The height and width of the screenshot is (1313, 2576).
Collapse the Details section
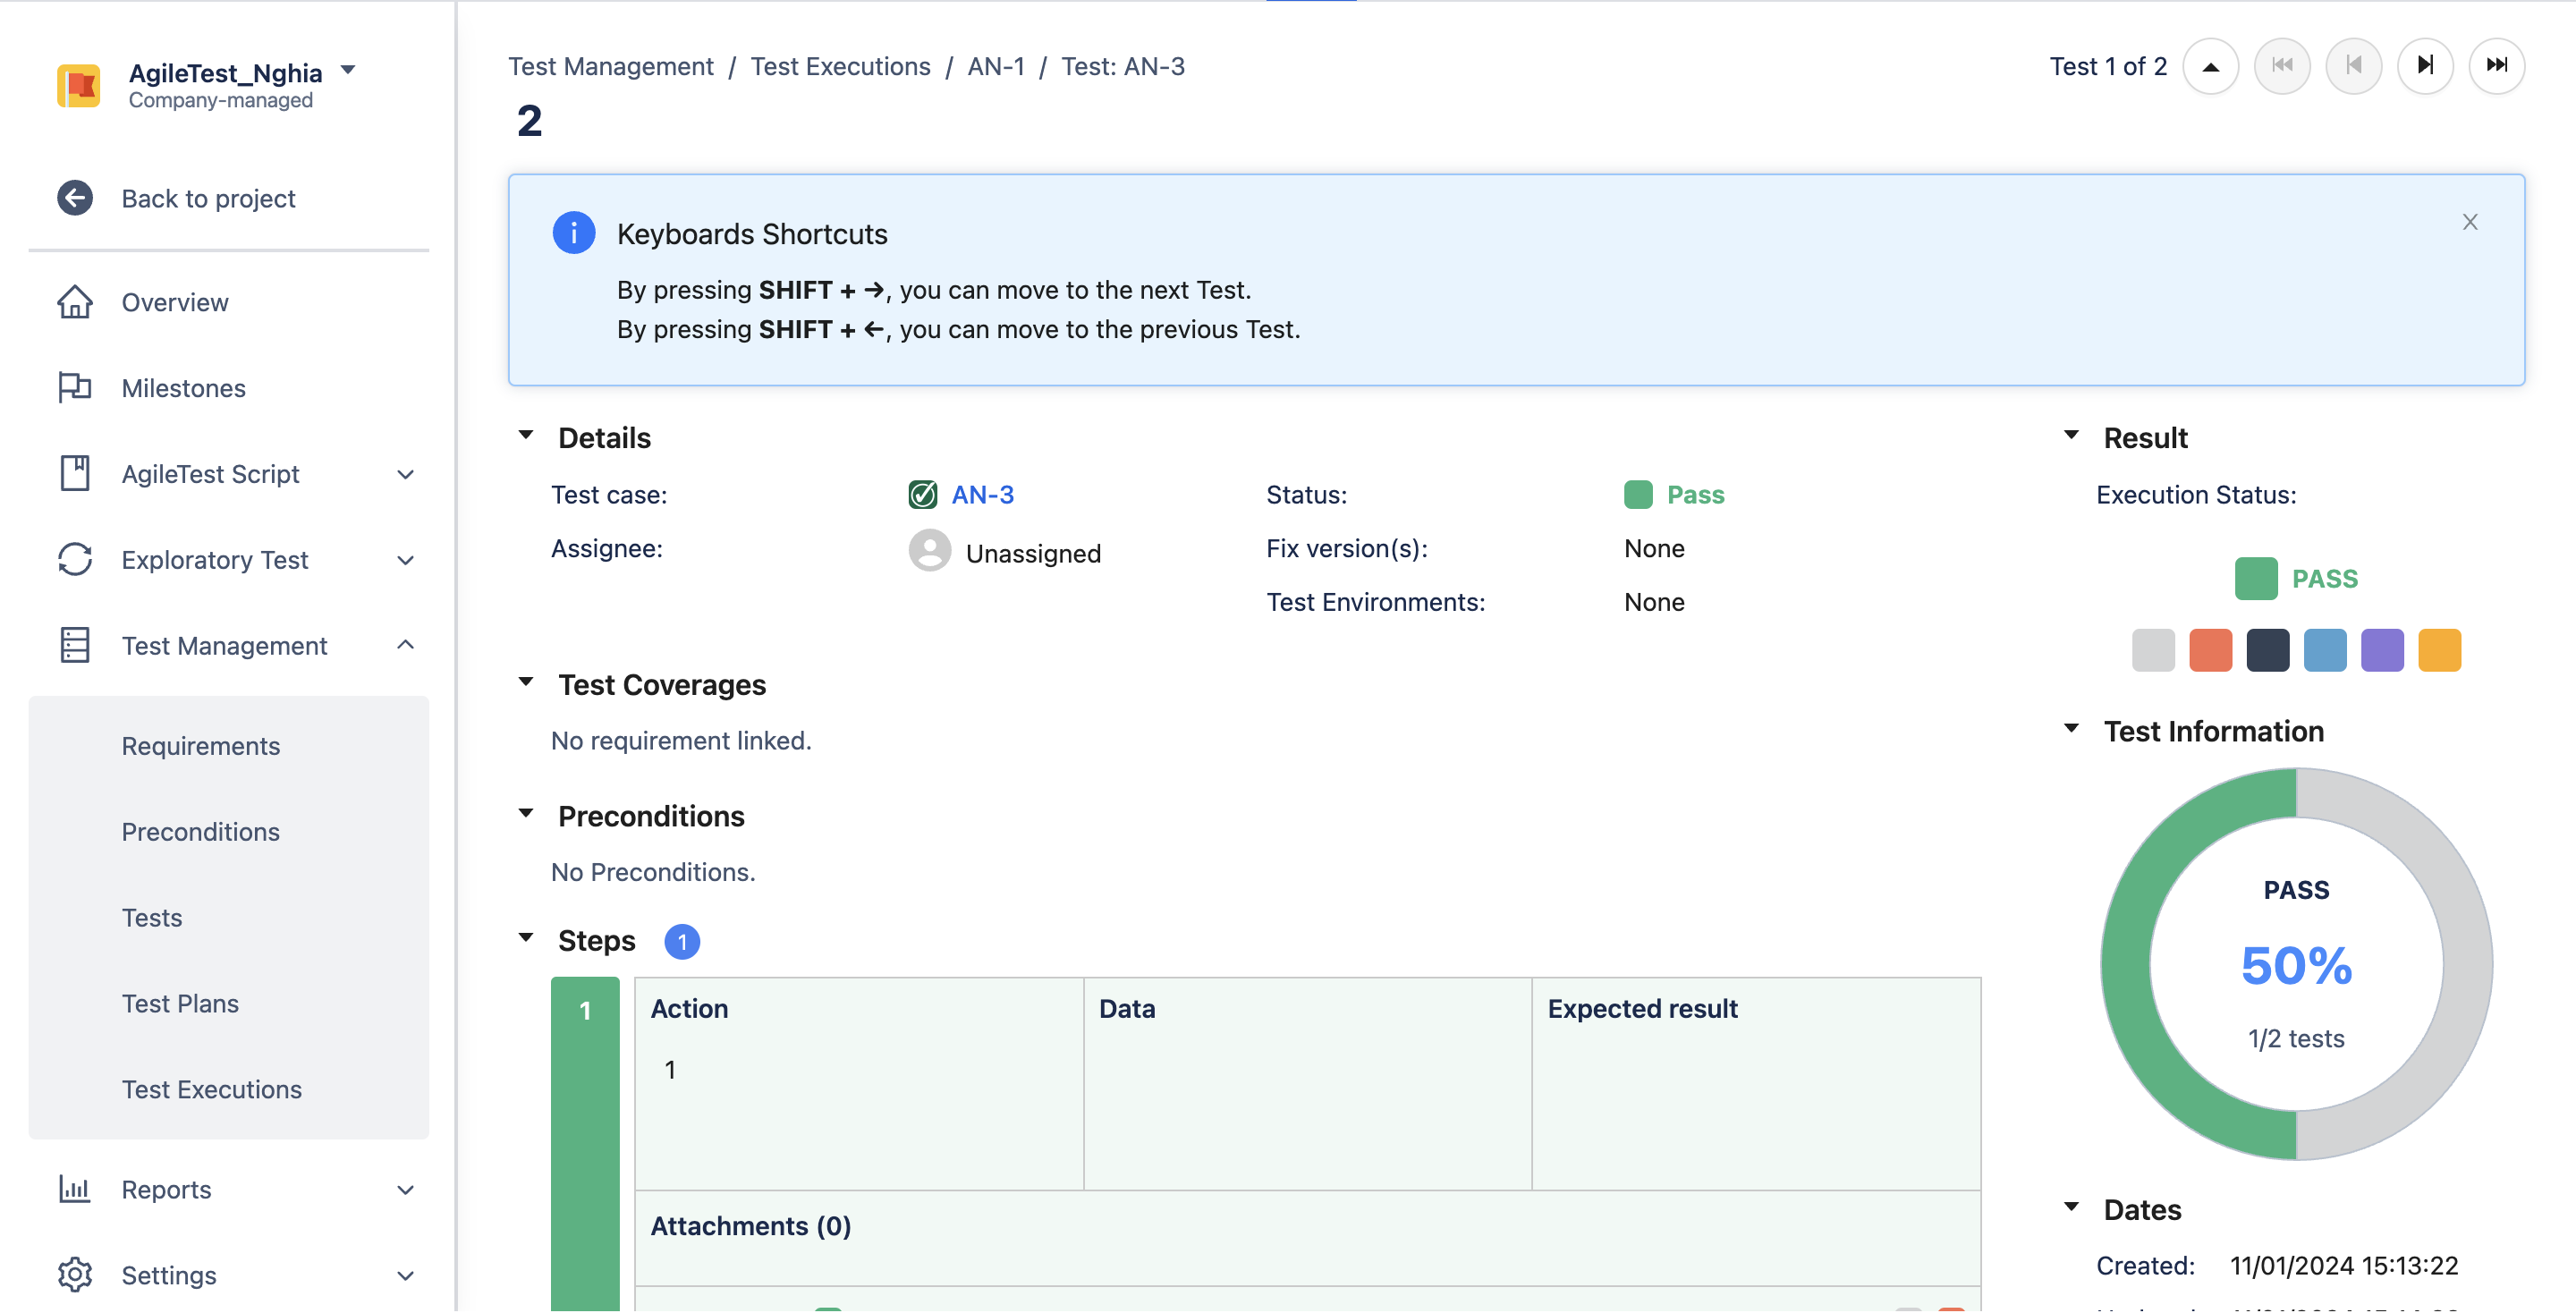click(x=526, y=436)
